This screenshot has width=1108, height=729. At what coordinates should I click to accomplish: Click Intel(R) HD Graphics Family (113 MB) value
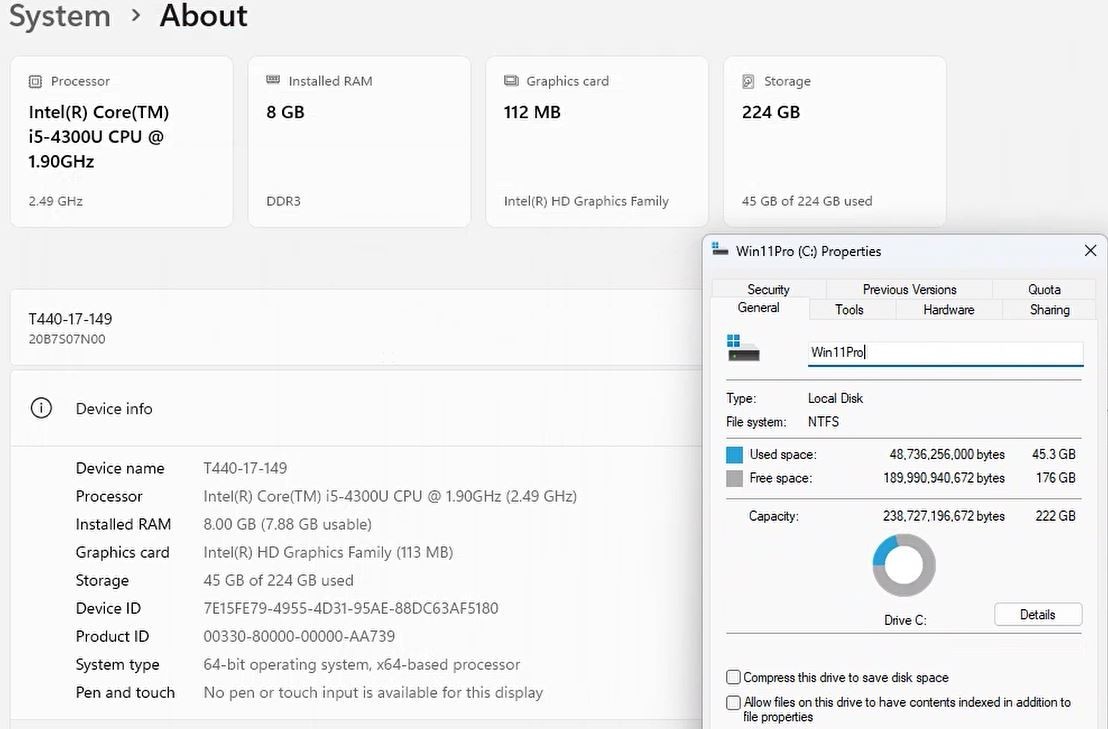[328, 552]
